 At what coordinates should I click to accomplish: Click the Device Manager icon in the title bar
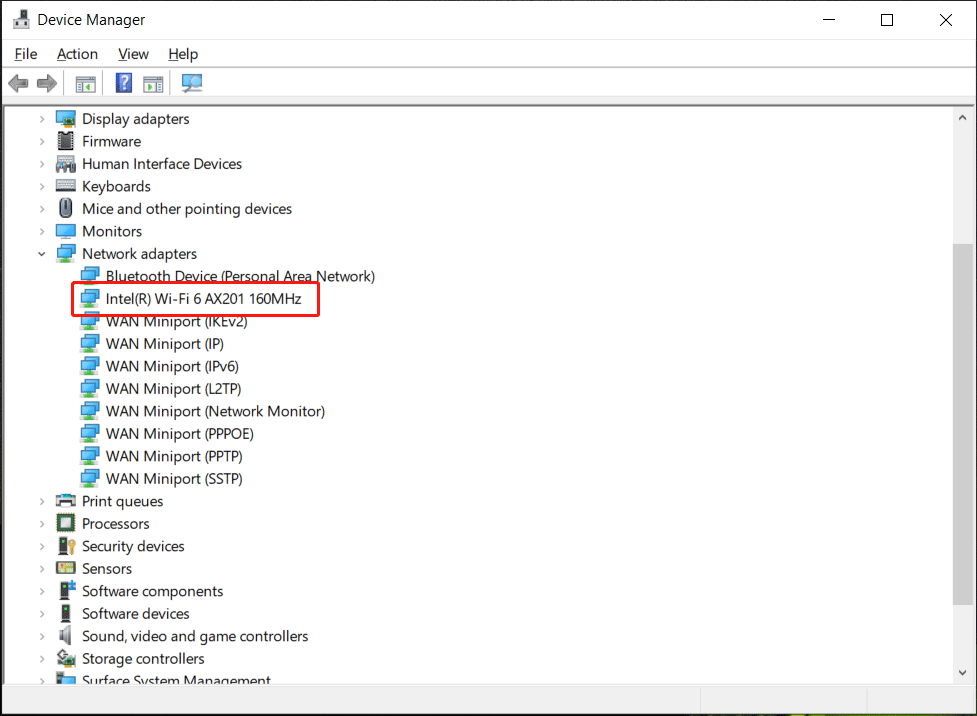[21, 18]
